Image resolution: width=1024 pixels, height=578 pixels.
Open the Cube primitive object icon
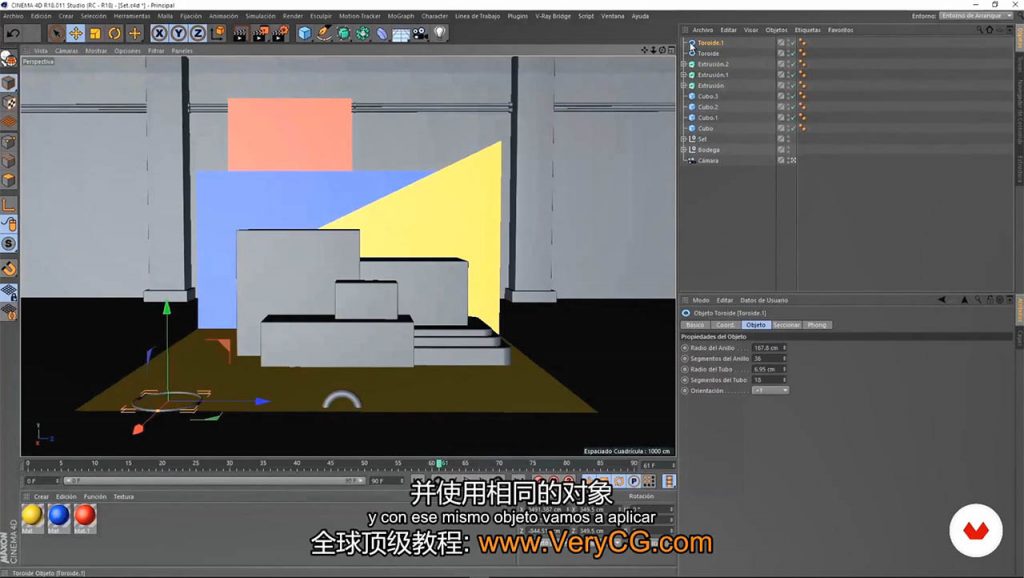coord(305,33)
